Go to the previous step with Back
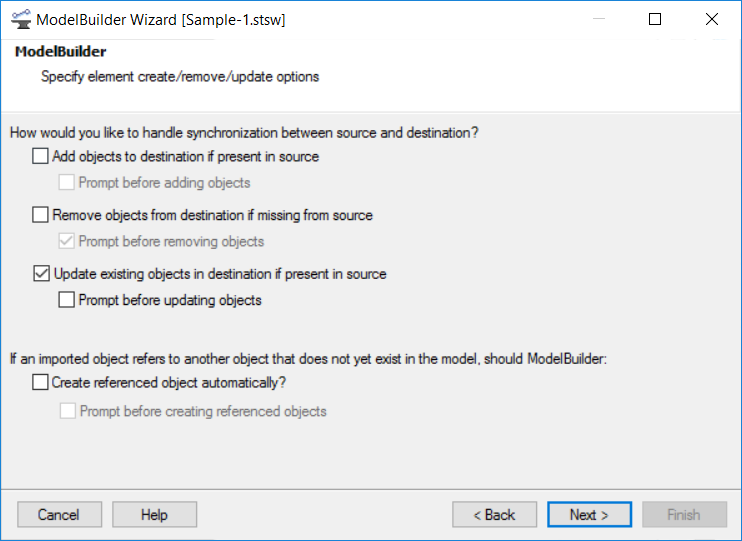The height and width of the screenshot is (541, 742). pyautogui.click(x=495, y=514)
